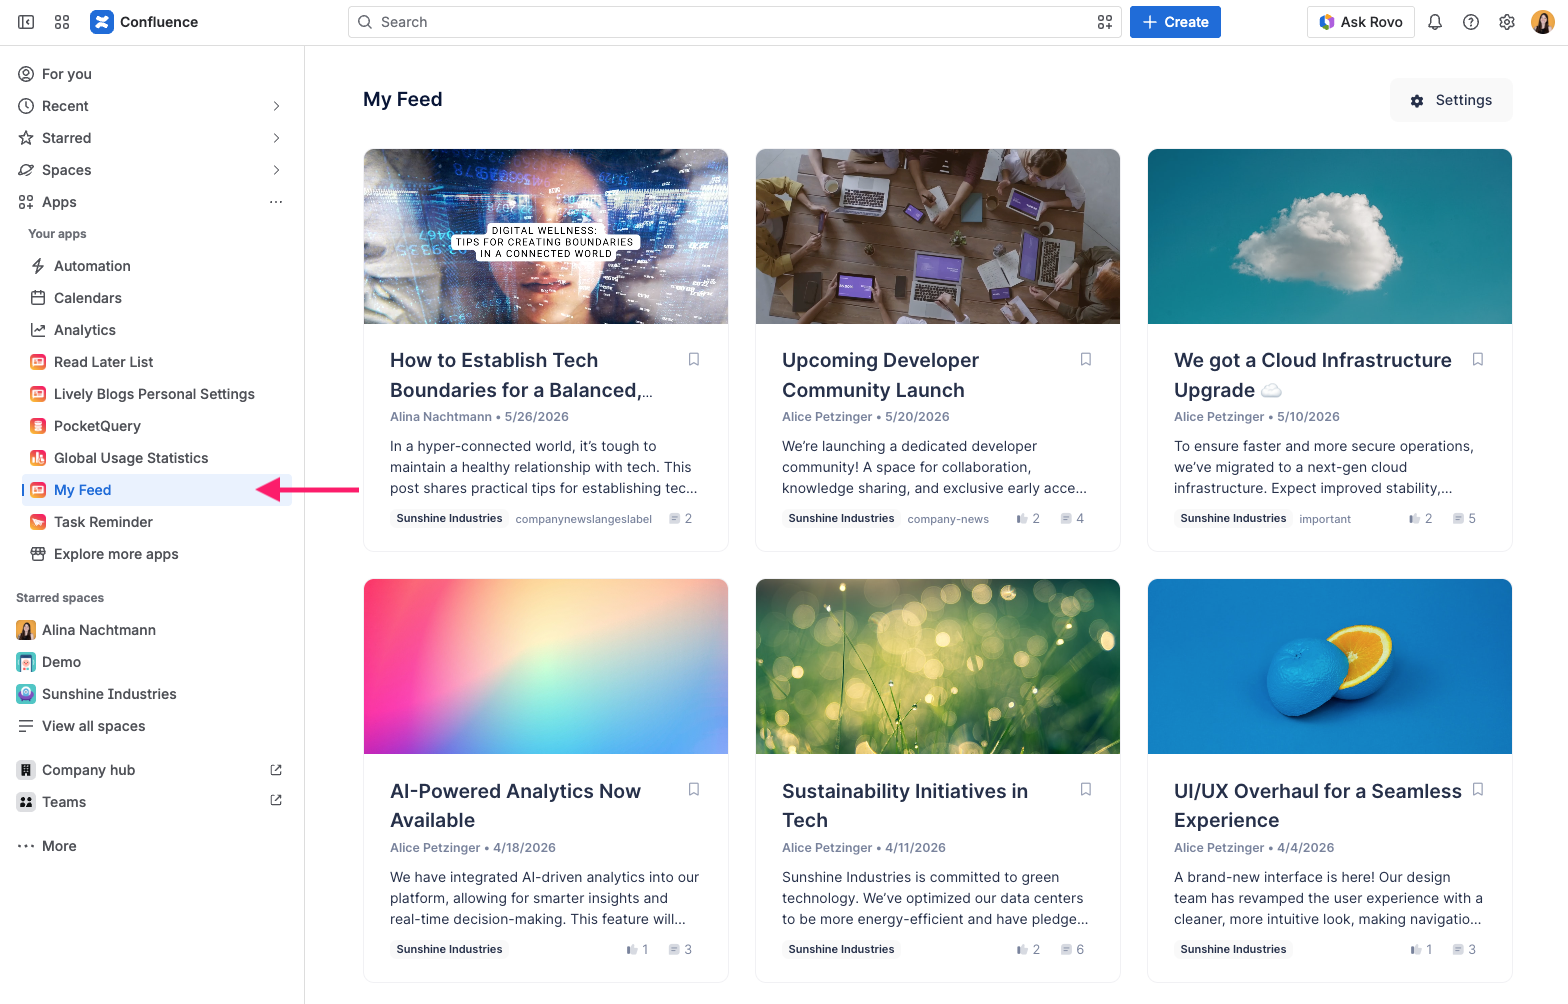The width and height of the screenshot is (1568, 1004).
Task: Click the apps icon inside search bar
Action: click(x=1105, y=22)
